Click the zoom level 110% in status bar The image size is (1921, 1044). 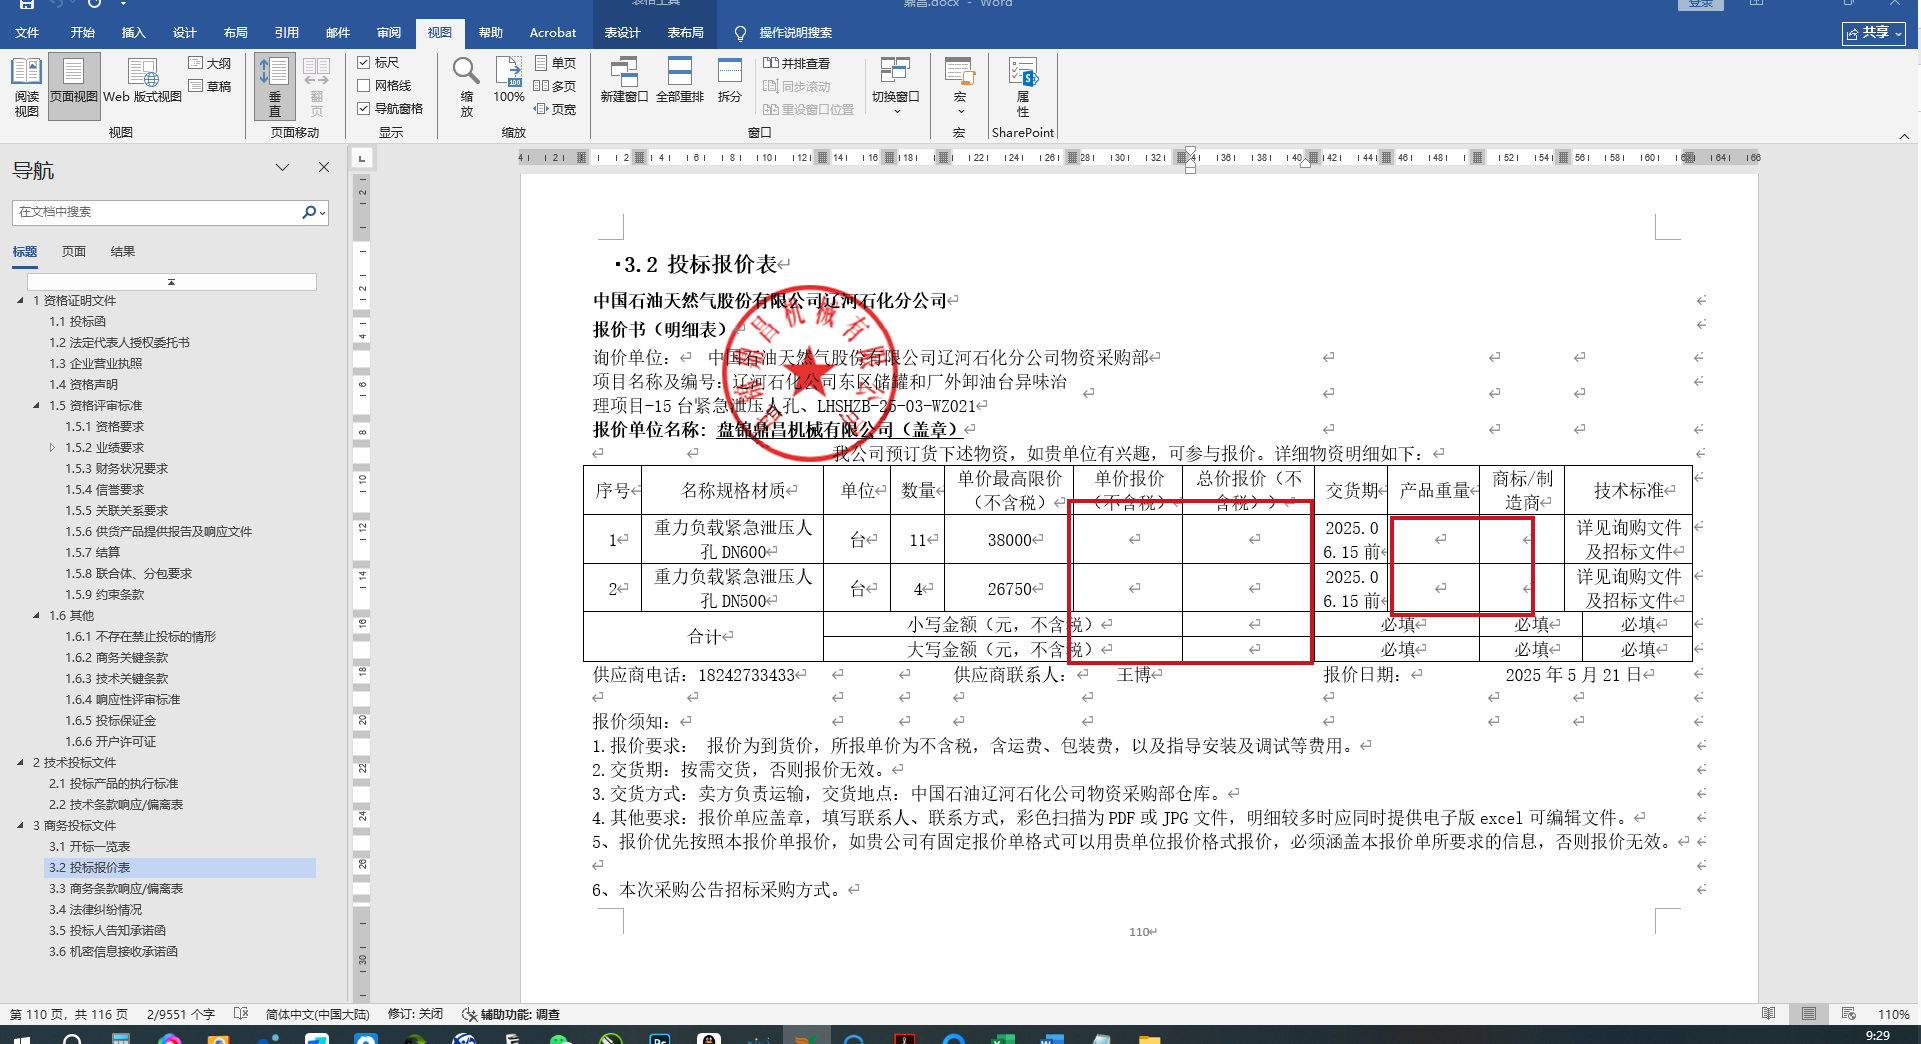tap(1894, 1014)
